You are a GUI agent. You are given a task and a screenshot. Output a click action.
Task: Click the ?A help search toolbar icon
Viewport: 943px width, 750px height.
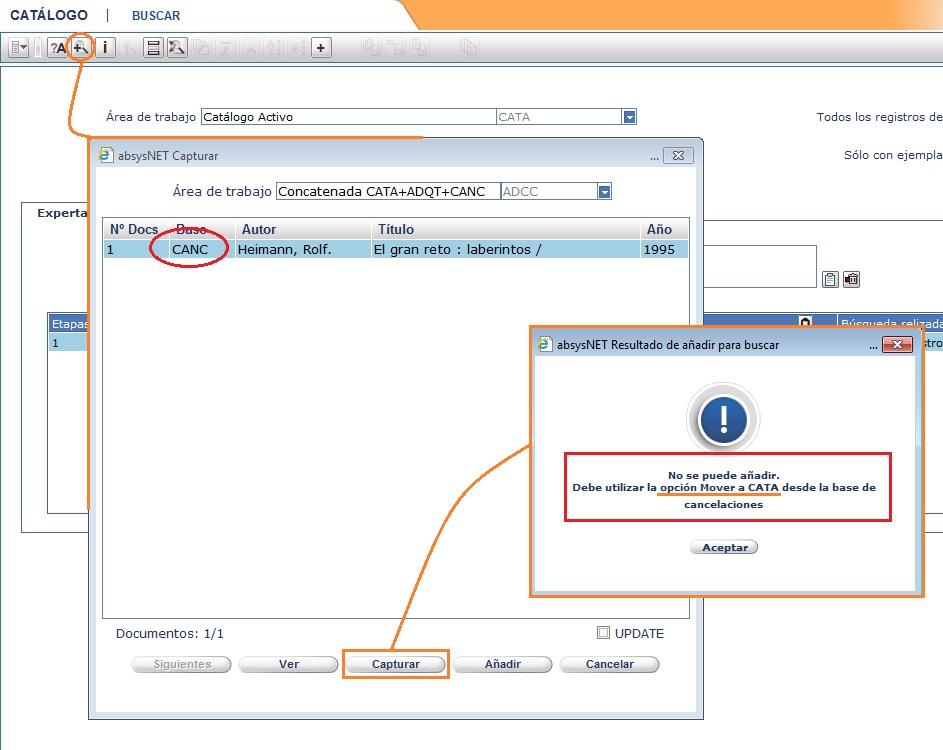point(57,47)
